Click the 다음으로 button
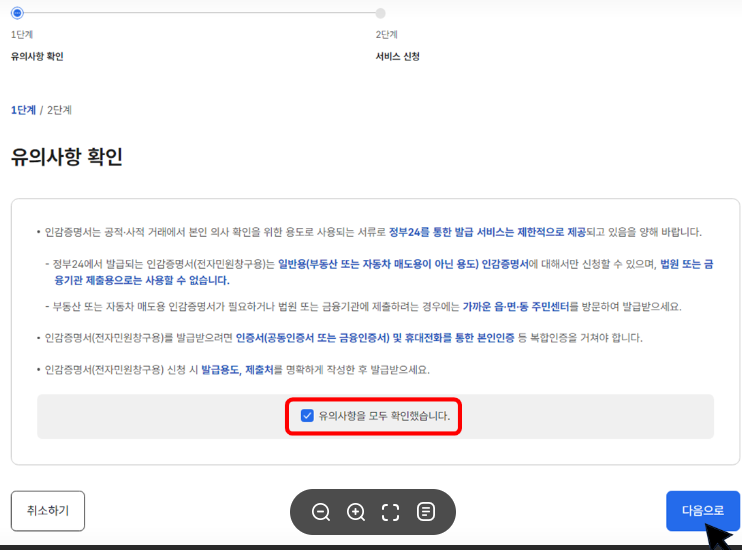This screenshot has width=742, height=550. pyautogui.click(x=703, y=511)
